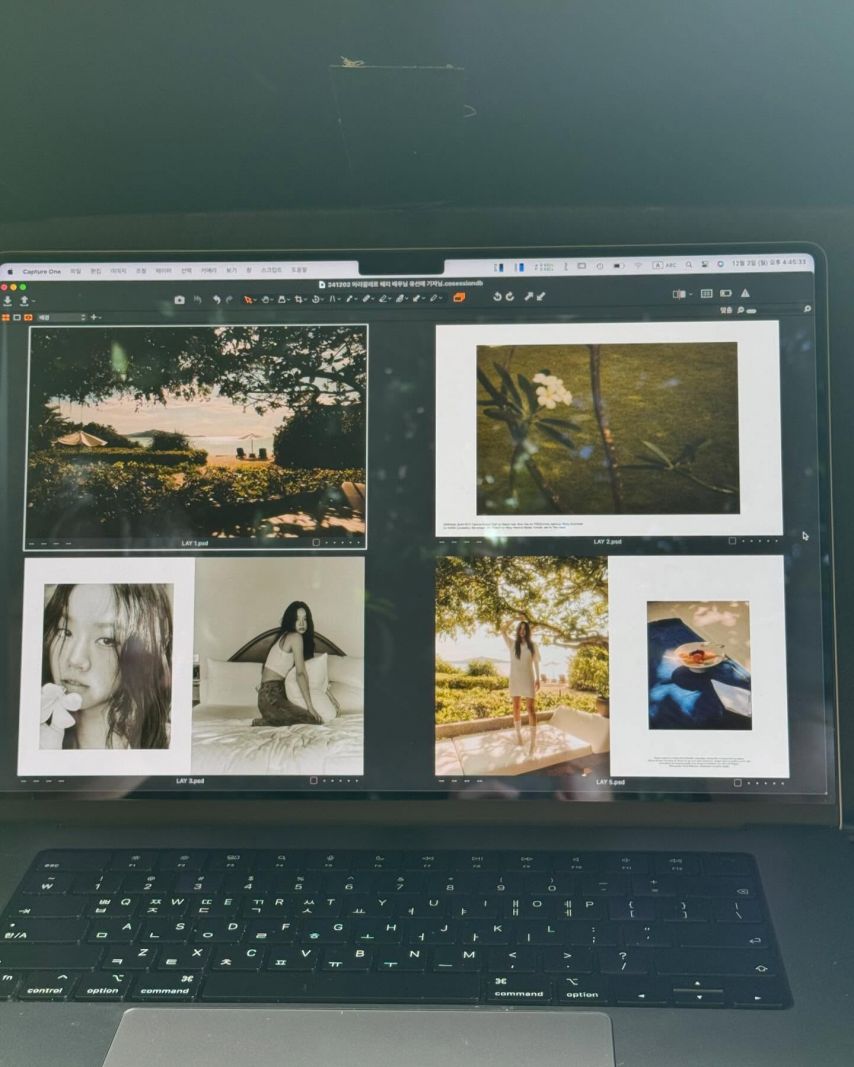
Task: Toggle the grid overlay icon
Action: (x=706, y=293)
